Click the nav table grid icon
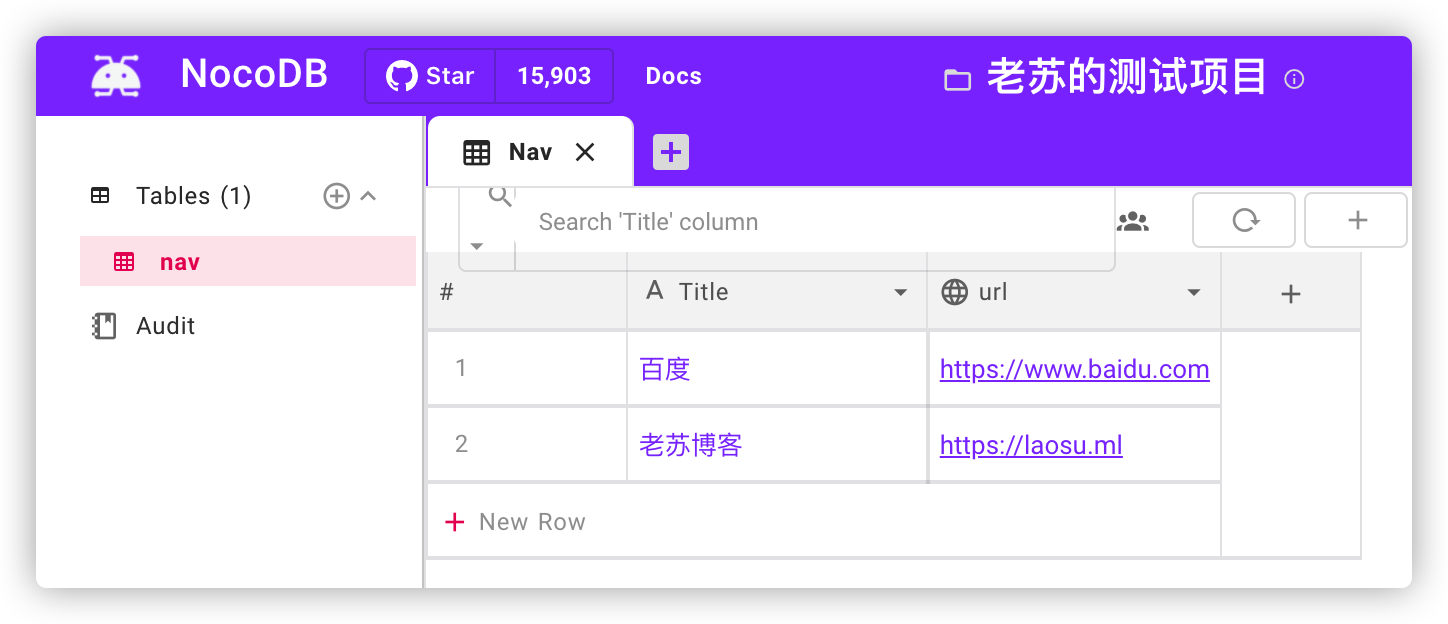This screenshot has width=1448, height=624. (x=124, y=262)
